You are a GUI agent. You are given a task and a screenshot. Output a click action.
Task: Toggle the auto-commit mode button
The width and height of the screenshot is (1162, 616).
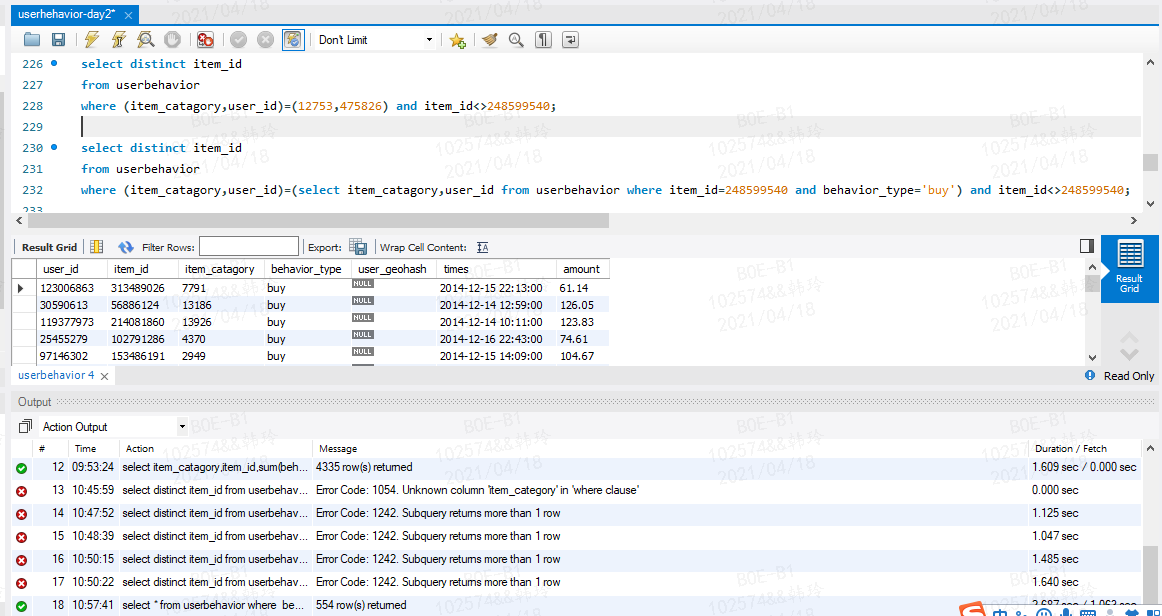tap(293, 40)
